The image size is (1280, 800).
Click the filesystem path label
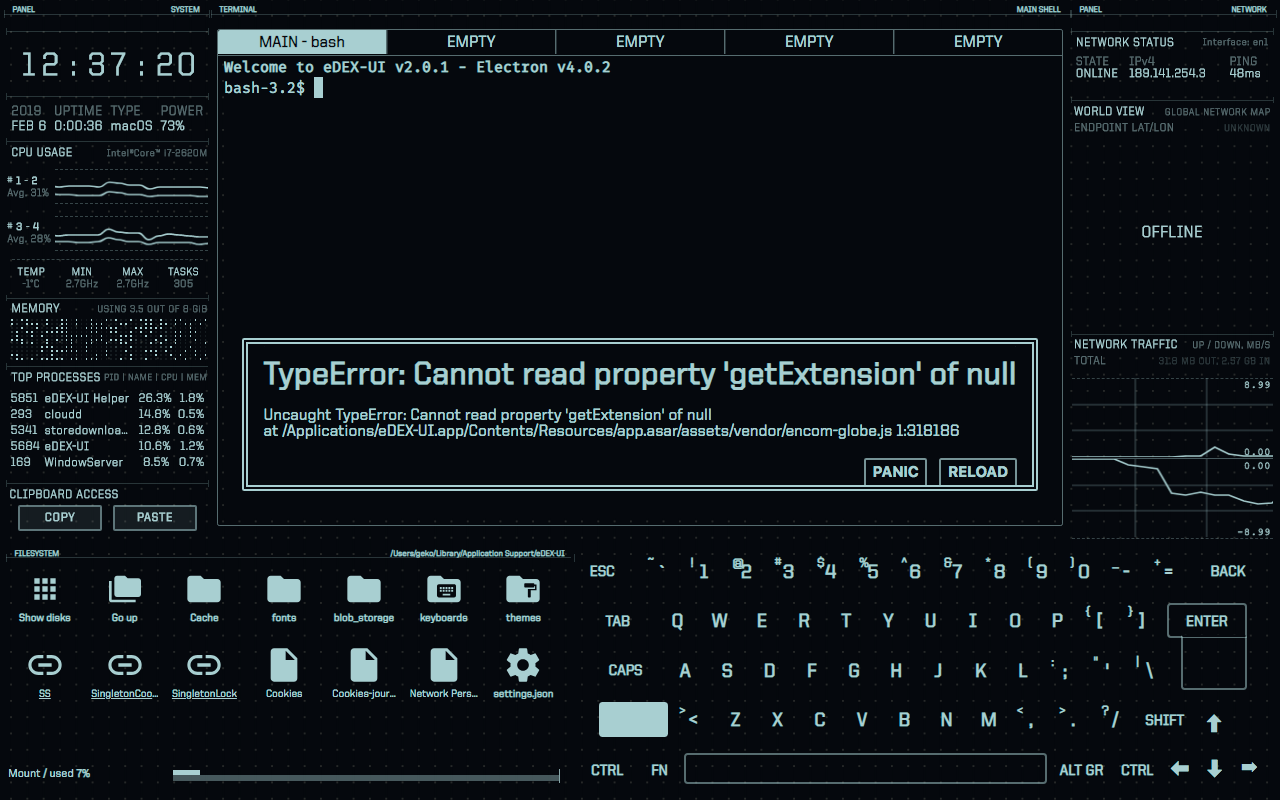coord(478,554)
